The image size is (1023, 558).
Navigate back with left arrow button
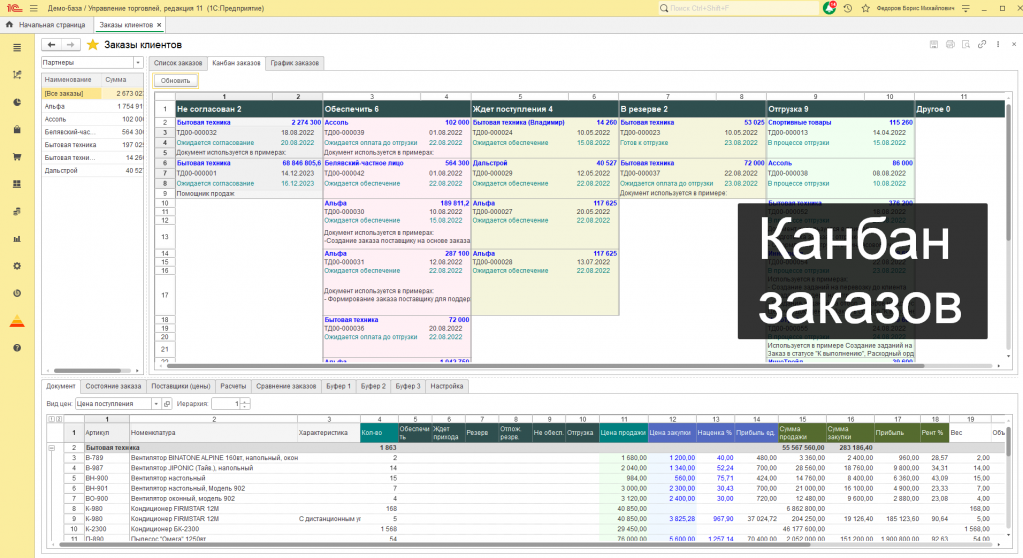tap(51, 44)
